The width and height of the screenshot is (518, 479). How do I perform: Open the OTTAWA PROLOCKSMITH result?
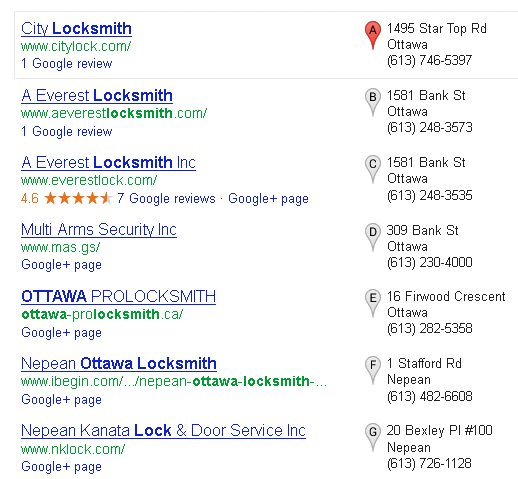pyautogui.click(x=118, y=296)
